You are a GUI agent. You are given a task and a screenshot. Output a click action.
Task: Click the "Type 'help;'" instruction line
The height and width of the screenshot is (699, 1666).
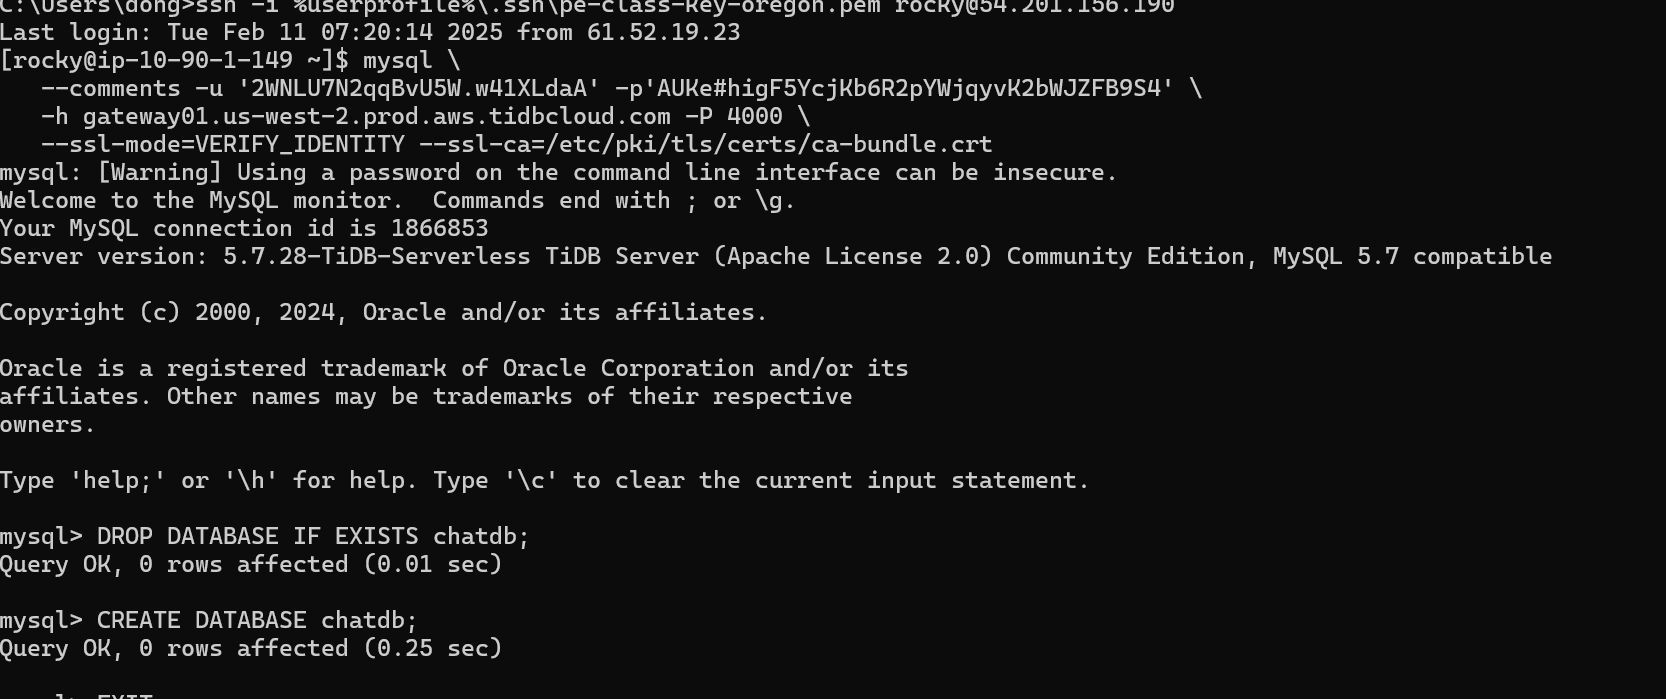point(544,480)
